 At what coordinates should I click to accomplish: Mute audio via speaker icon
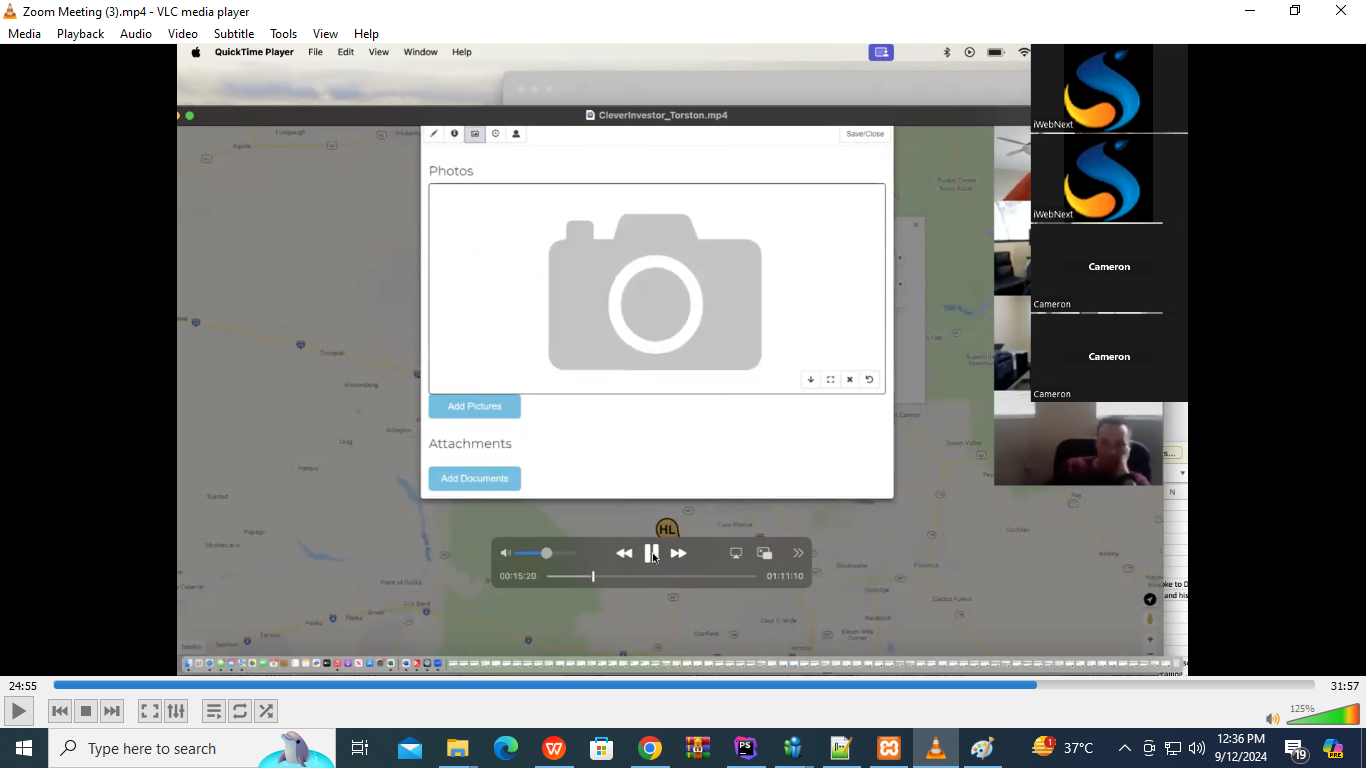point(1272,718)
